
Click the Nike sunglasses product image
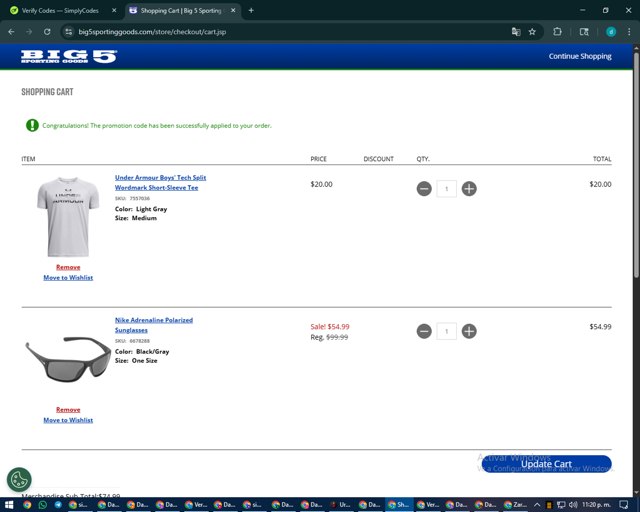(x=68, y=359)
